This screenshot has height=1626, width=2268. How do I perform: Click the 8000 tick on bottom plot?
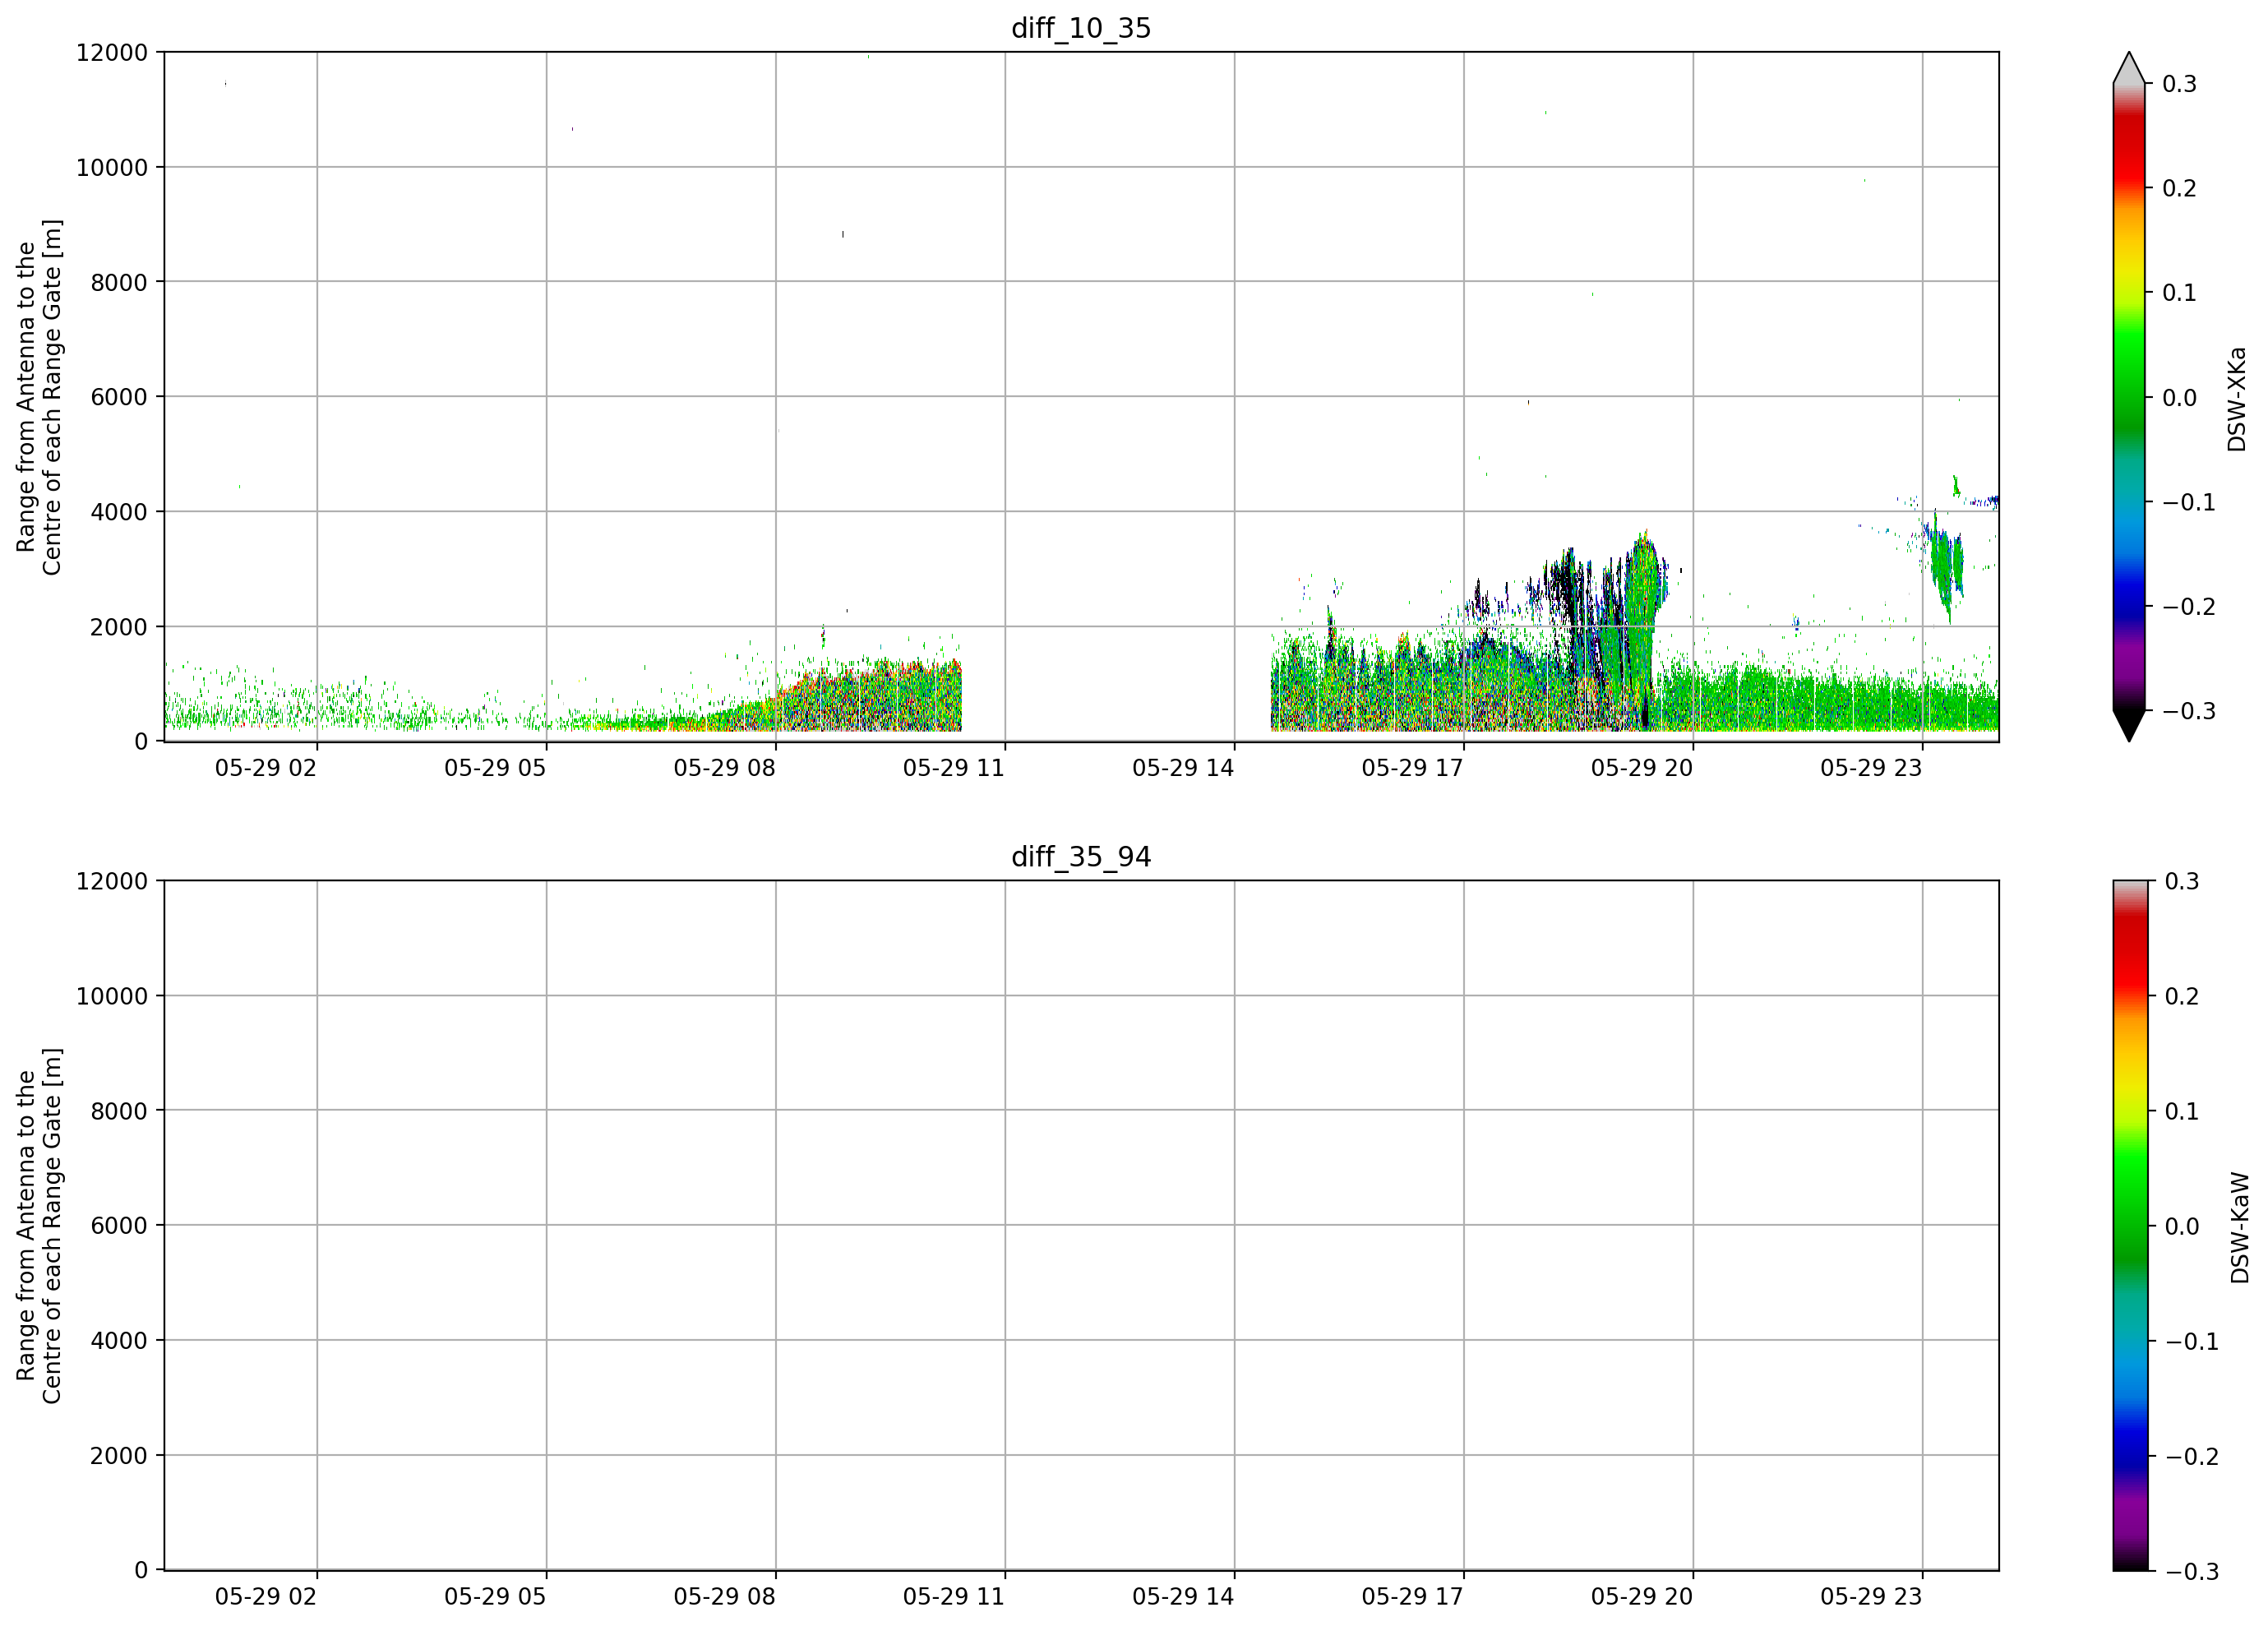(x=119, y=1111)
